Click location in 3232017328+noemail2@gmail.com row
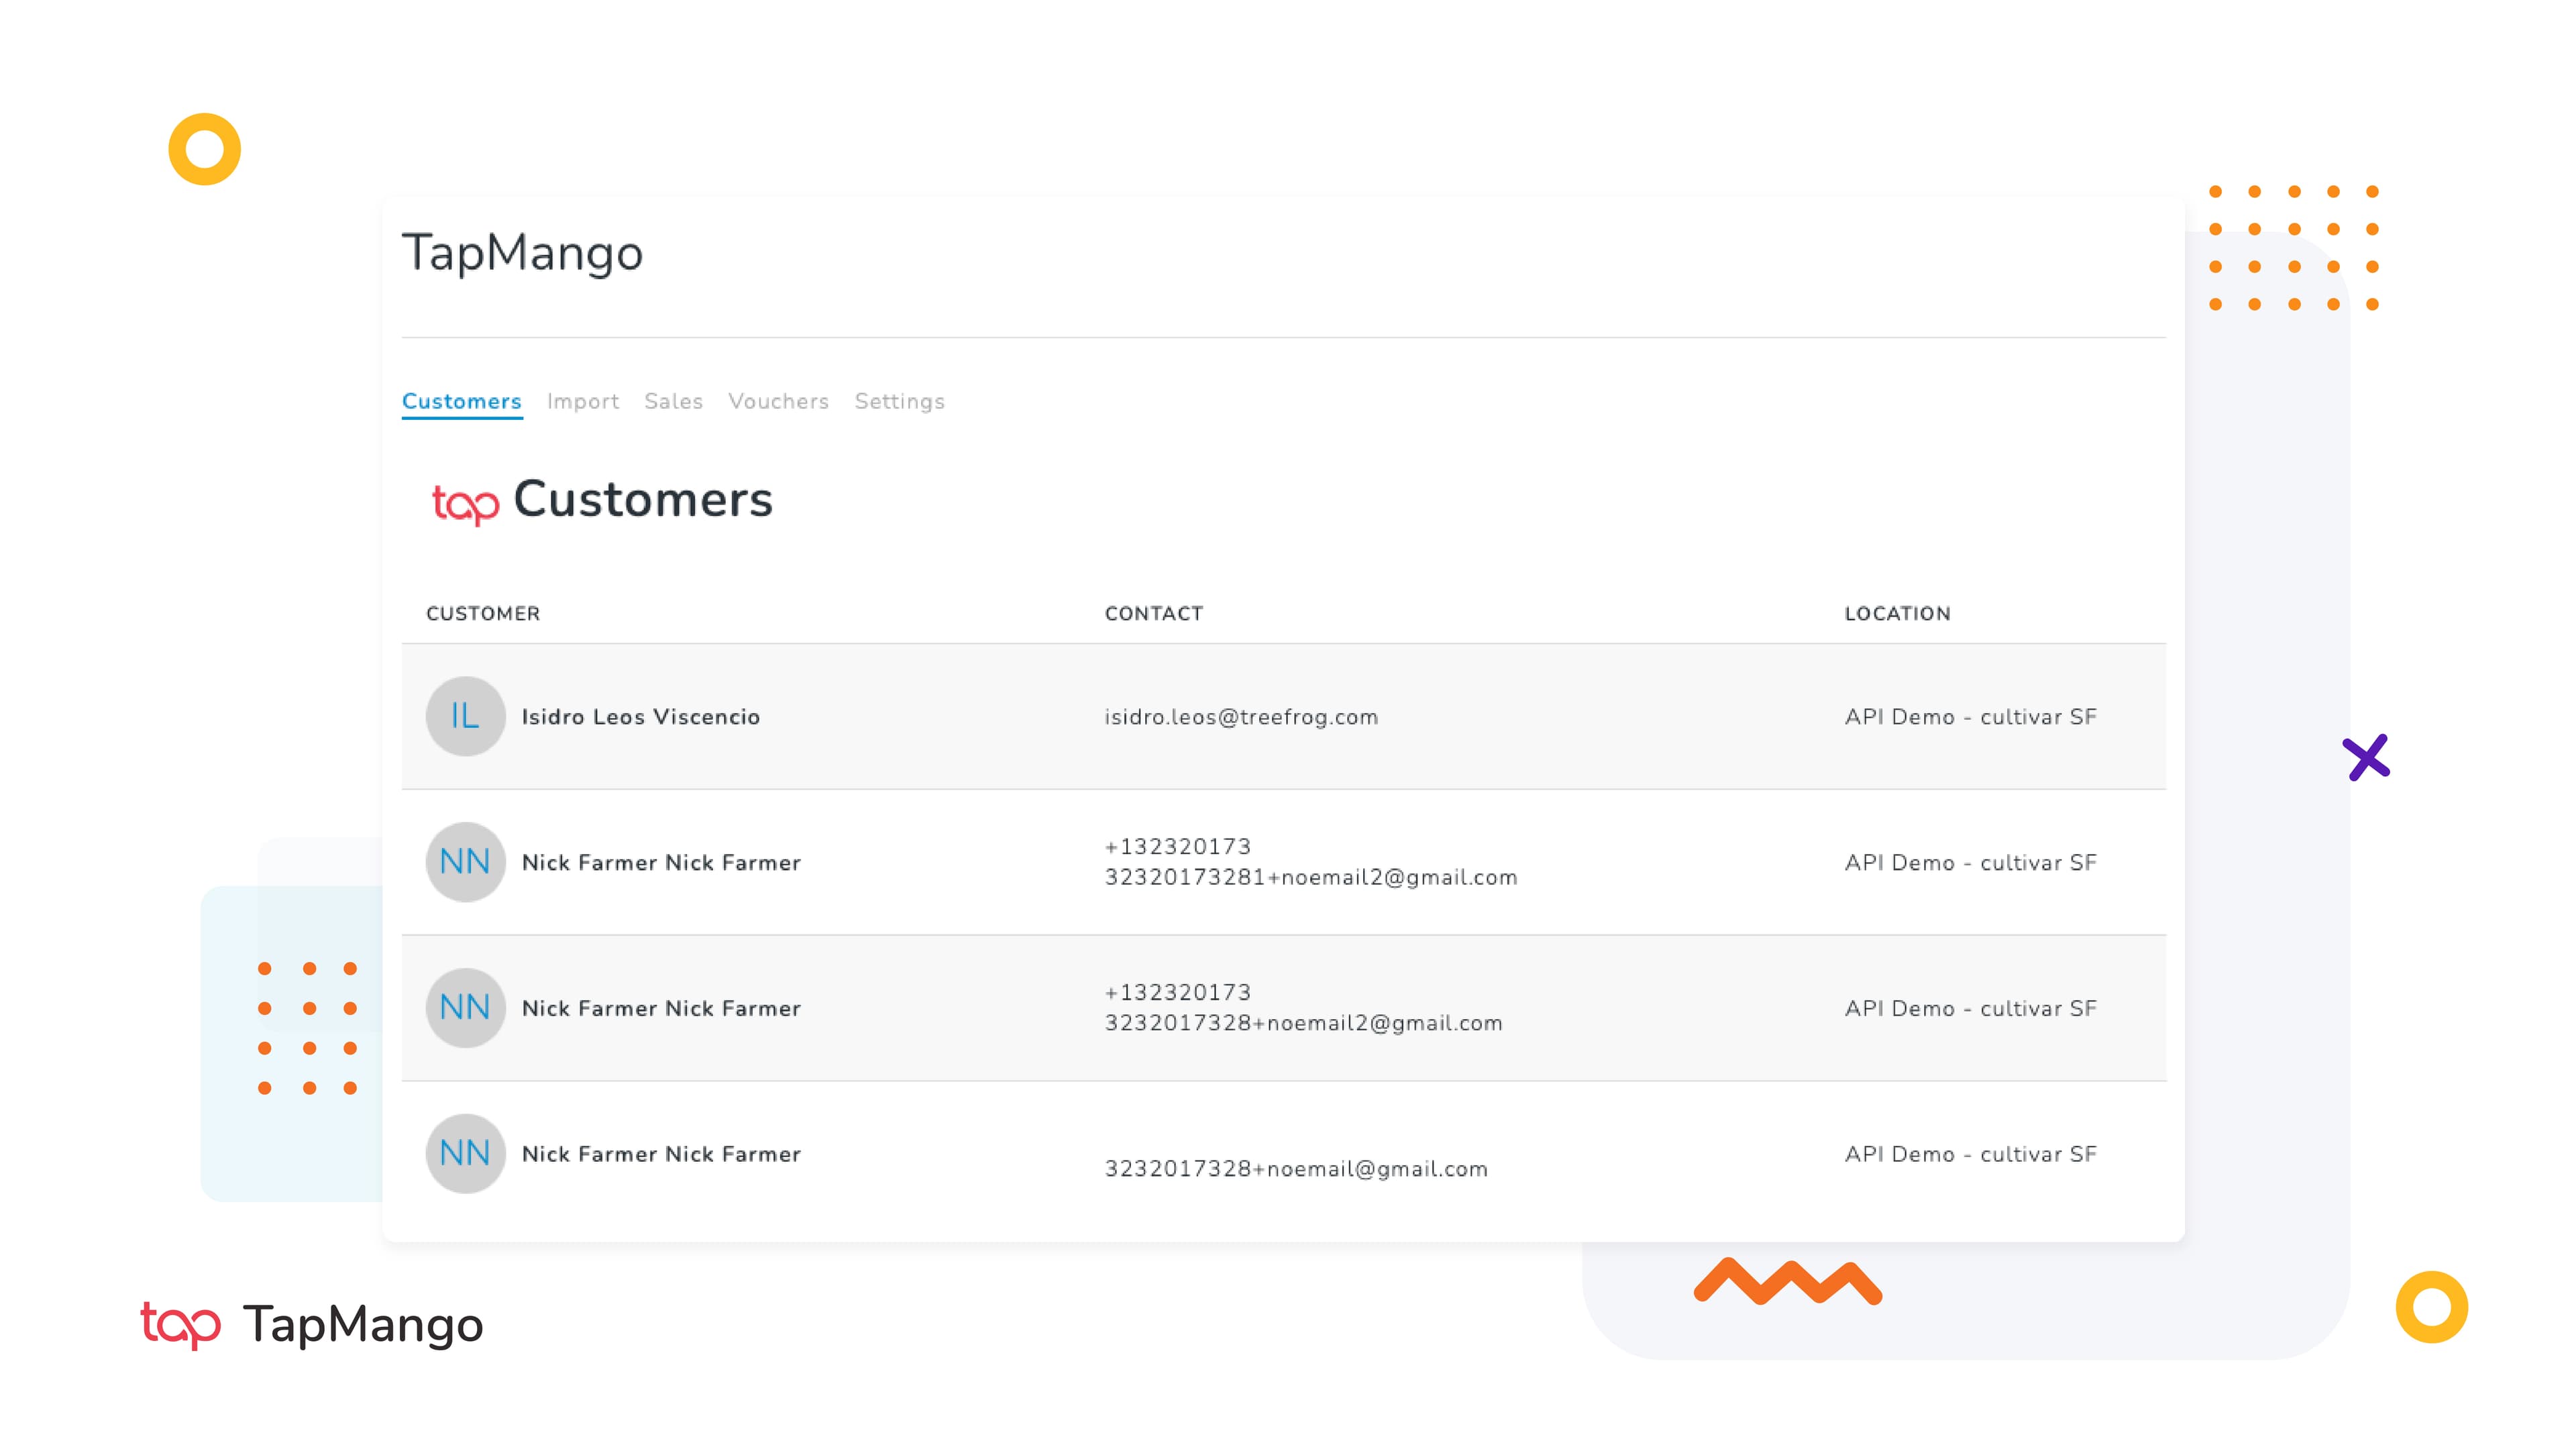Screen dimensions: 2576x1449 pyautogui.click(x=1971, y=1008)
